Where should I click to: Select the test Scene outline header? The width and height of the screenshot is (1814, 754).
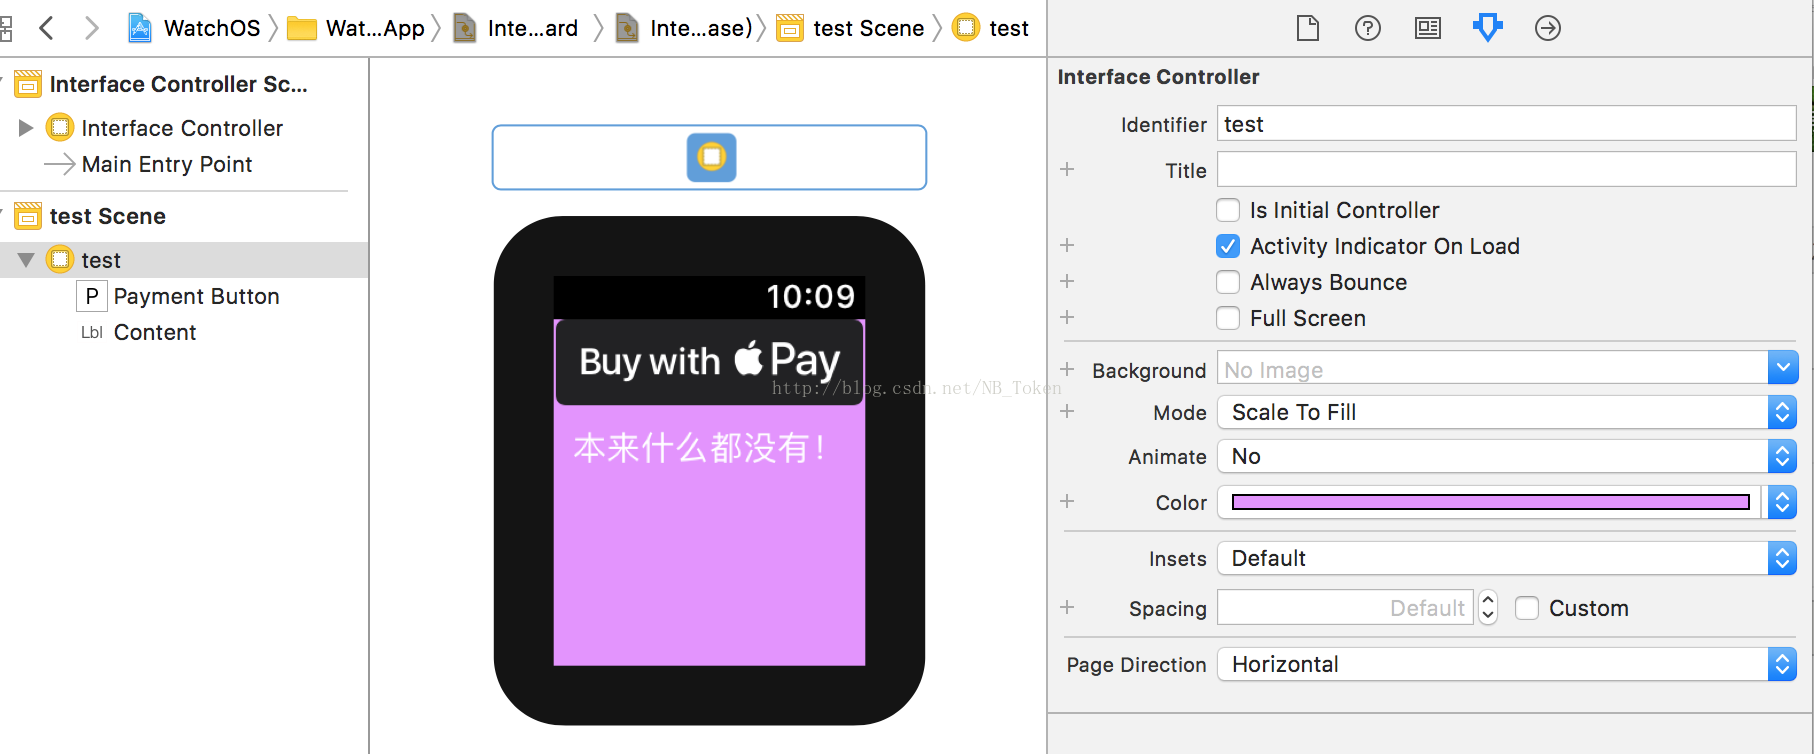coord(107,216)
